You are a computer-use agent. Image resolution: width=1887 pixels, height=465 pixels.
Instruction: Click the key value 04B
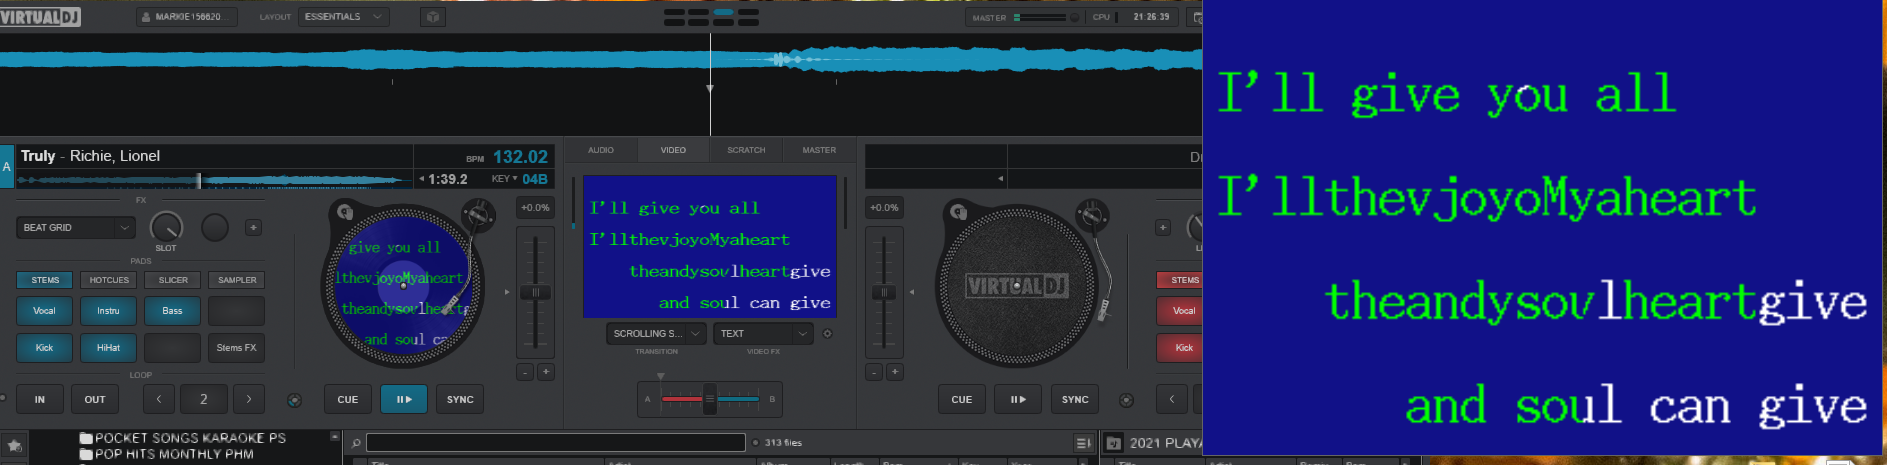(535, 179)
